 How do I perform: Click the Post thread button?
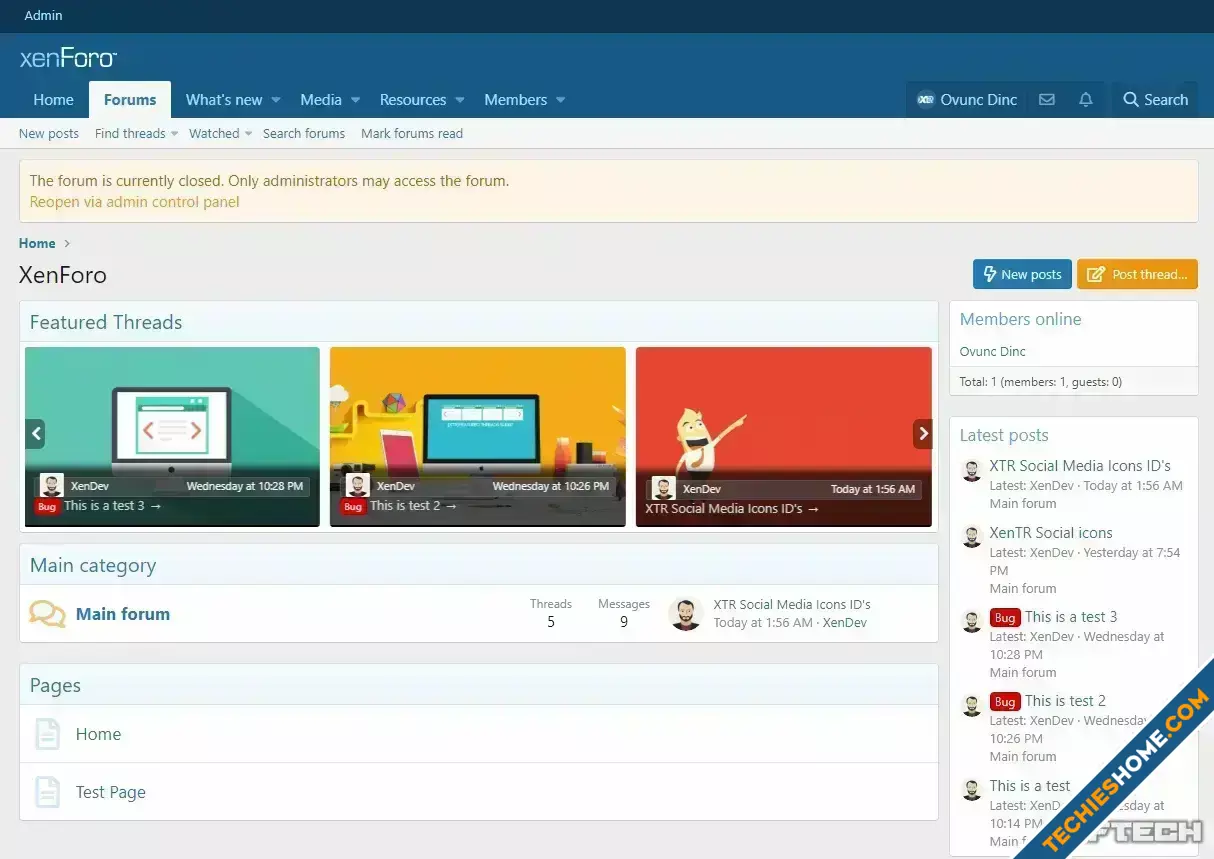point(1137,274)
